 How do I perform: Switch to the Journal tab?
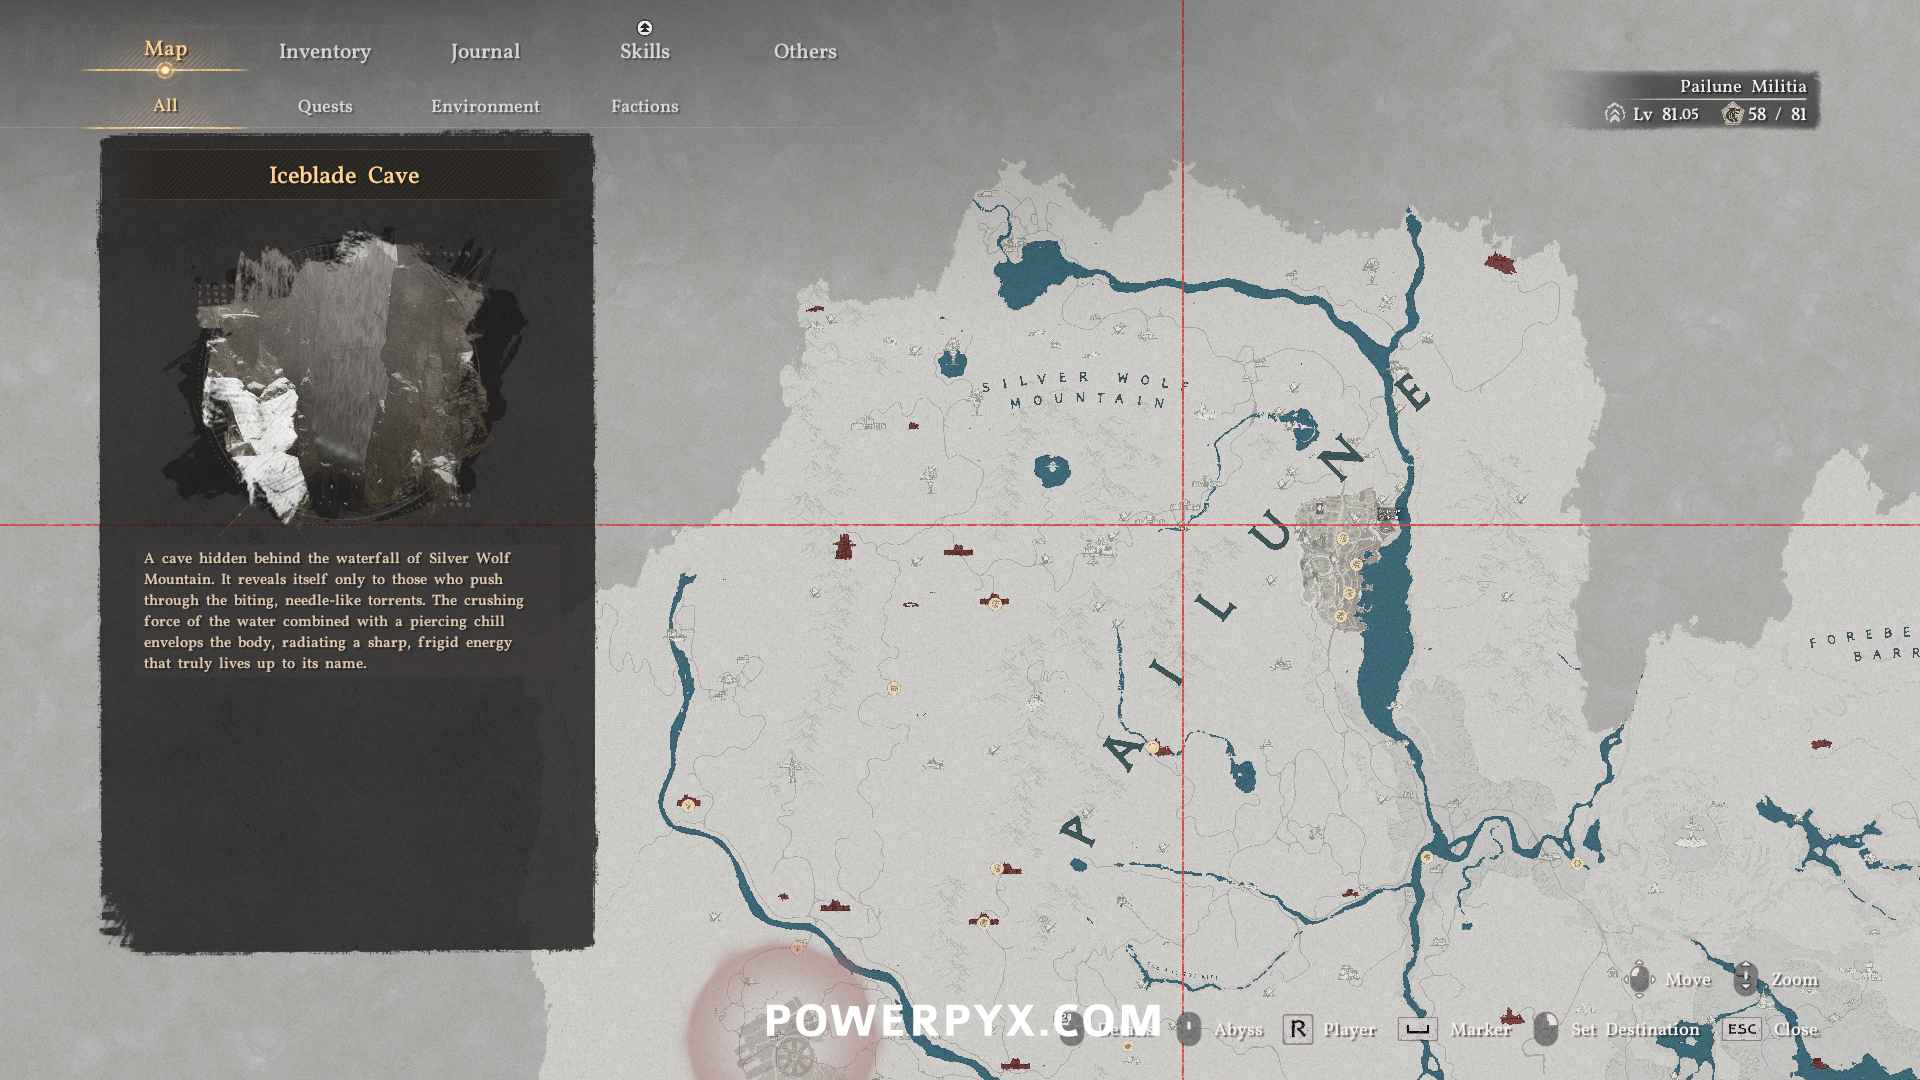484,51
